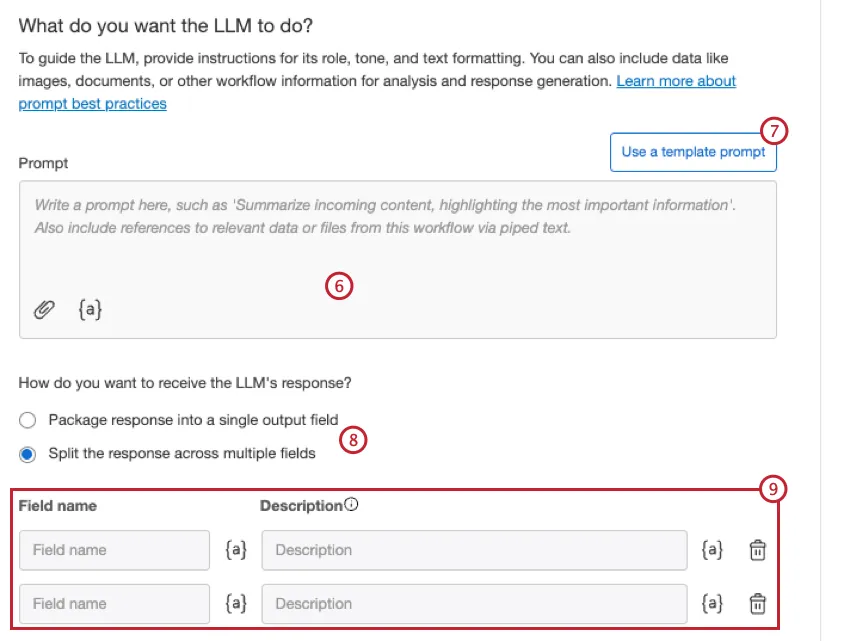Click the second Field name input

114,604
